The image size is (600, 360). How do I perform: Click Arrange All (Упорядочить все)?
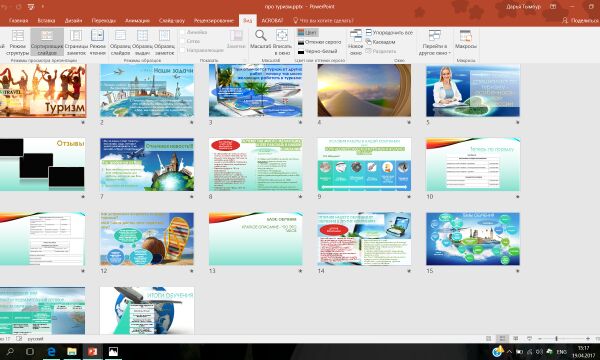[x=389, y=33]
